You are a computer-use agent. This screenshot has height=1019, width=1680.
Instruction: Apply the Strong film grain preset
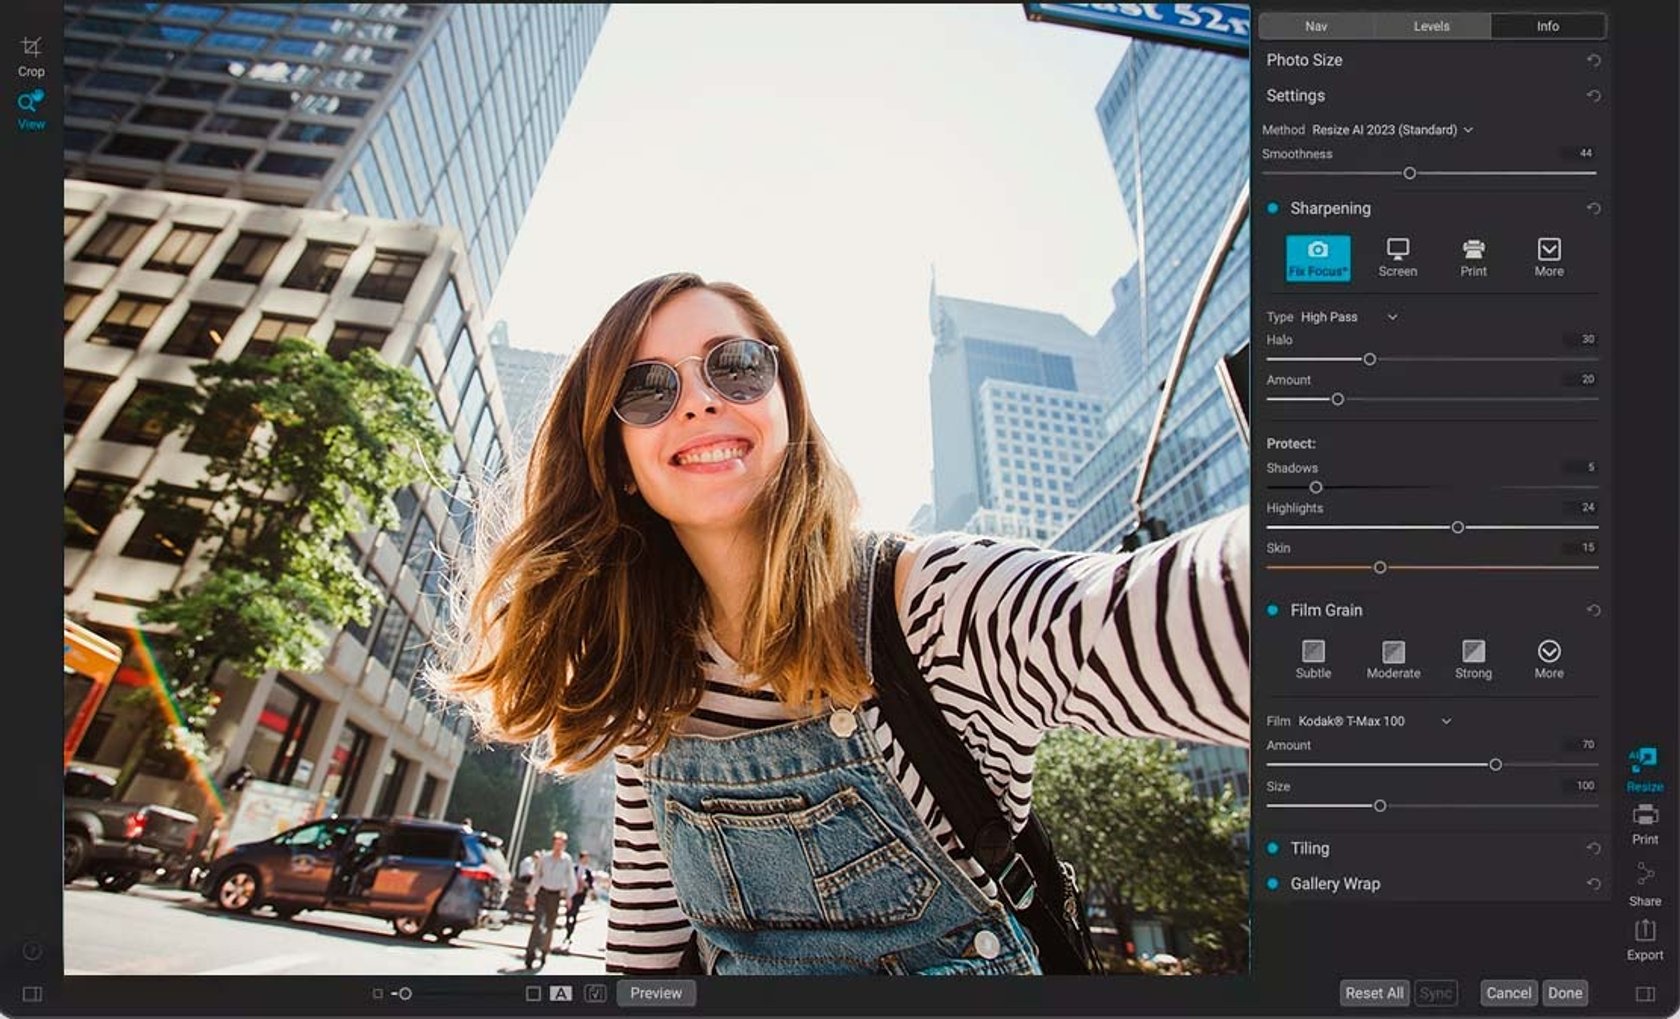(1472, 655)
